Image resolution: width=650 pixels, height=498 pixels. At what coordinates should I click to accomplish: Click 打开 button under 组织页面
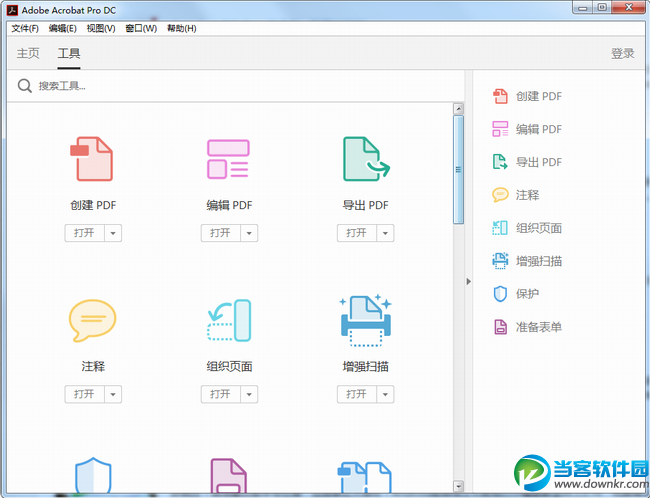pyautogui.click(x=221, y=394)
